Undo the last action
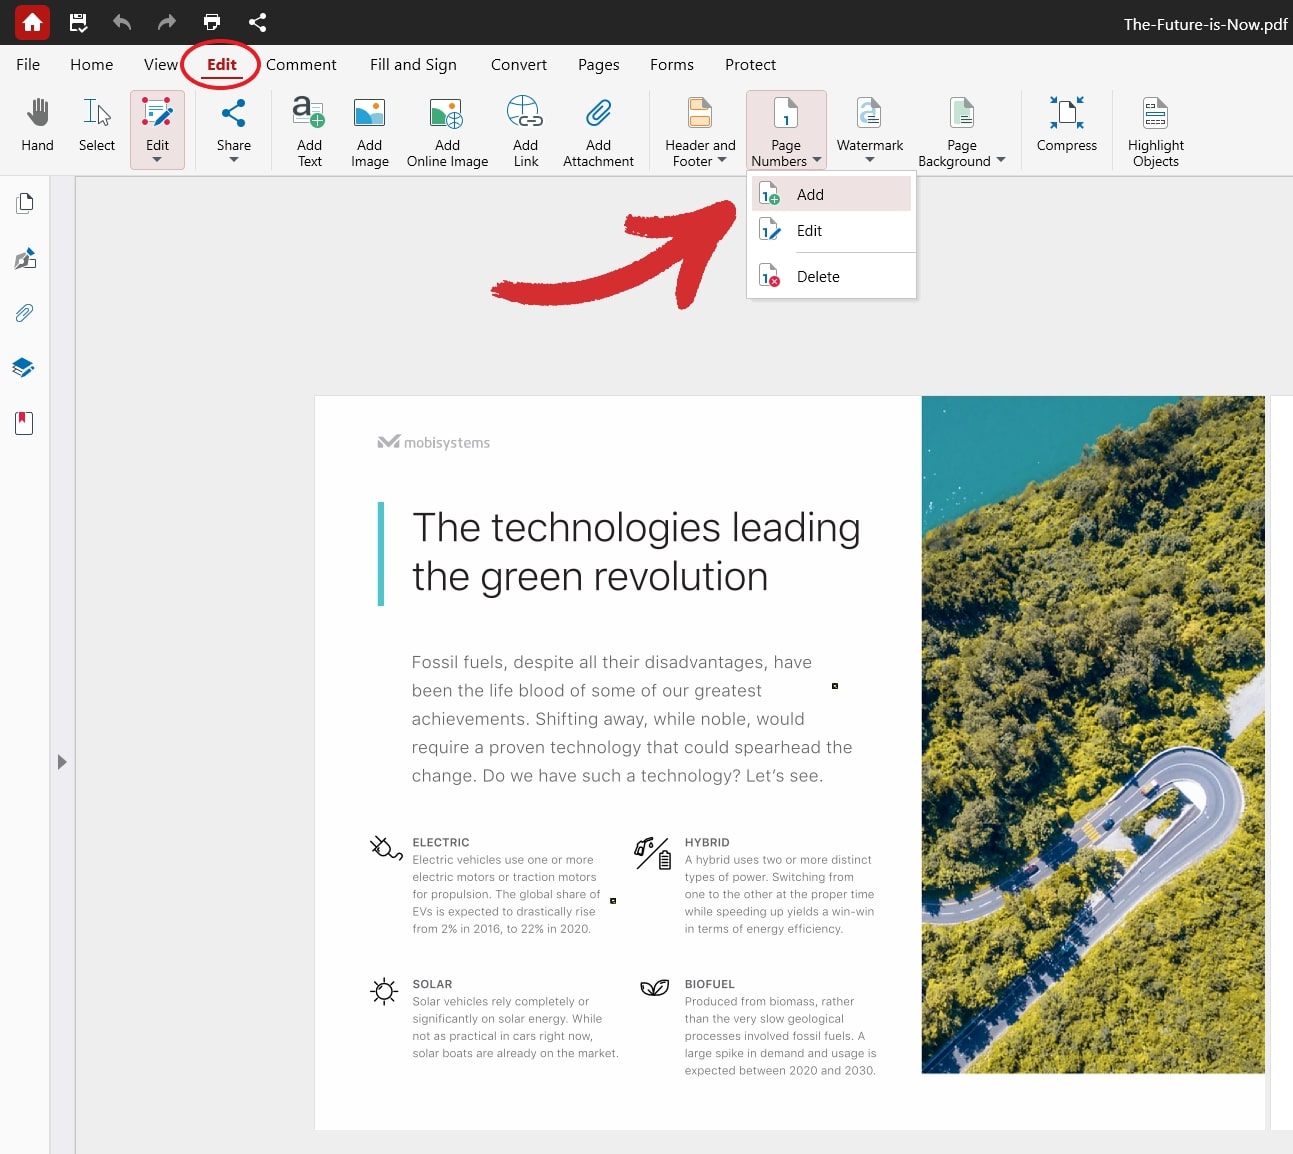1293x1154 pixels. click(x=122, y=22)
